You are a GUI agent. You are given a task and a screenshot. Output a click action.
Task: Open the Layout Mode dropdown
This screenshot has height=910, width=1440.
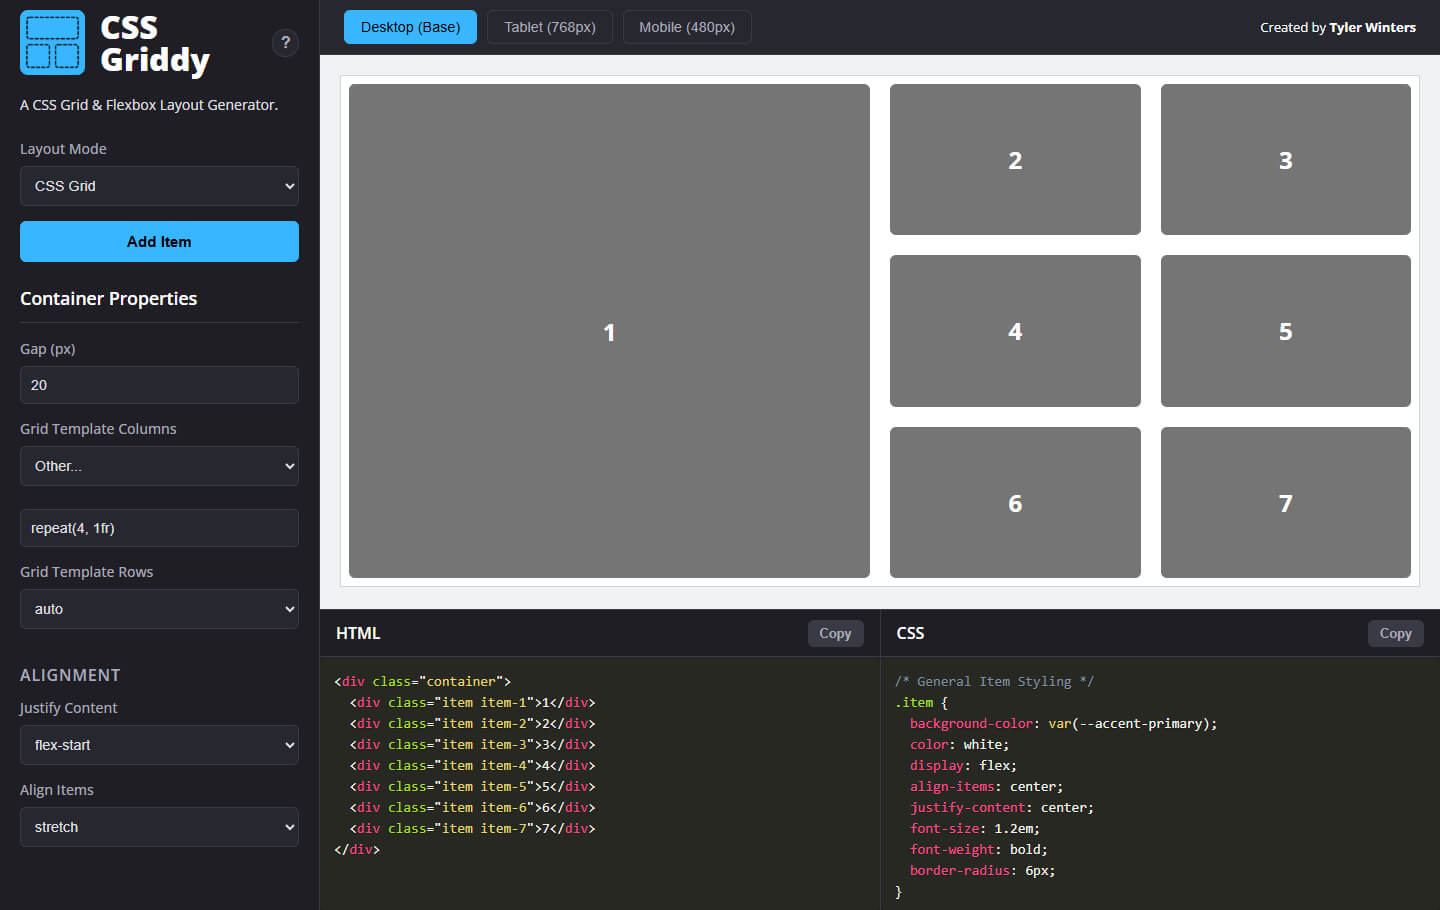click(159, 186)
